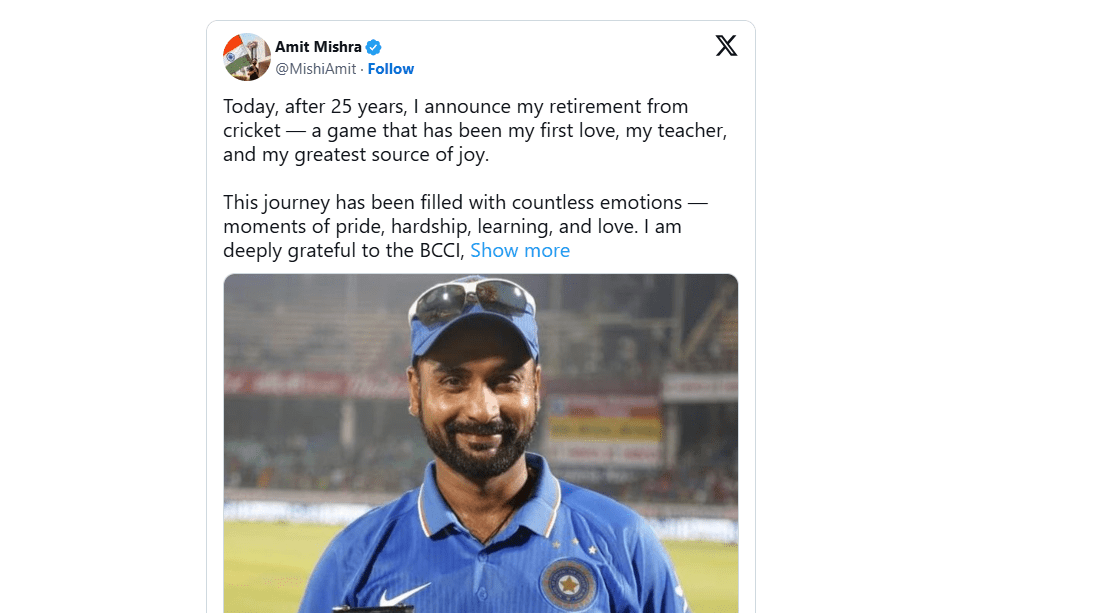Click the dot separator after the handle
Viewport: 1094px width, 613px height.
tap(360, 68)
